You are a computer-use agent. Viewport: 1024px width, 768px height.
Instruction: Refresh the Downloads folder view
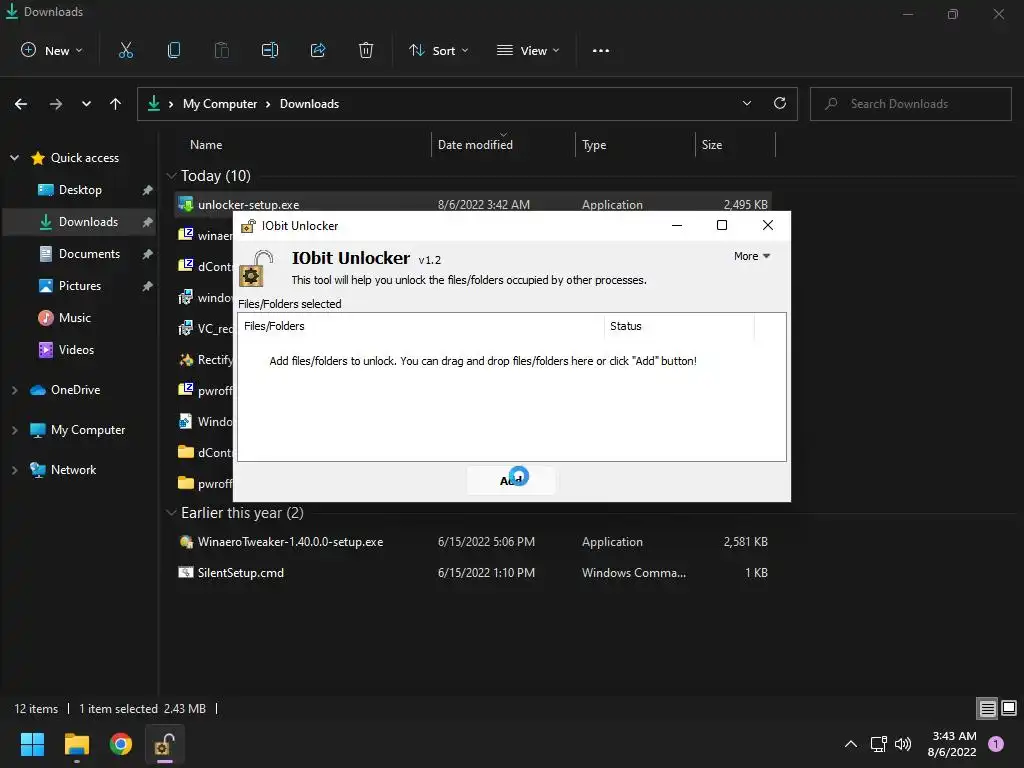(x=780, y=103)
